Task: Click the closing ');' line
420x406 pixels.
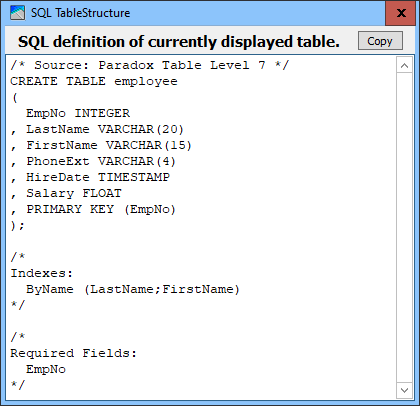Action: [17, 226]
